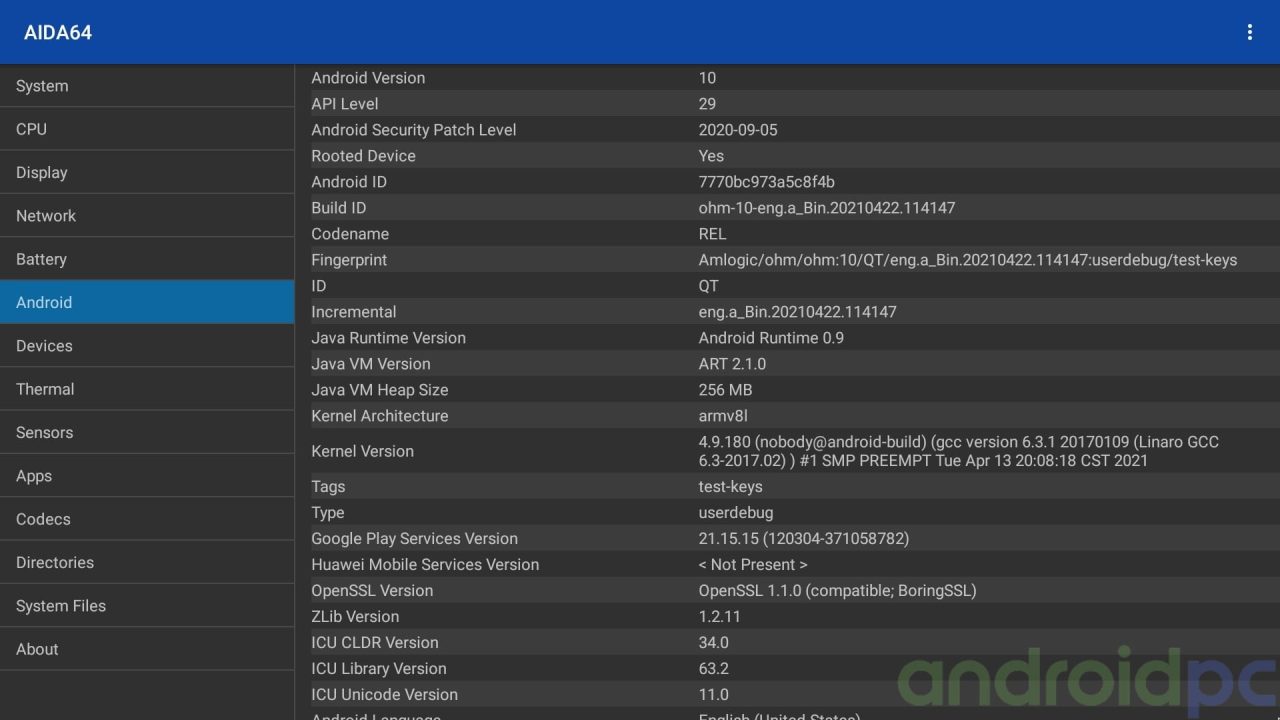This screenshot has width=1280, height=720.
Task: Select the Type value userdebug
Action: 736,513
